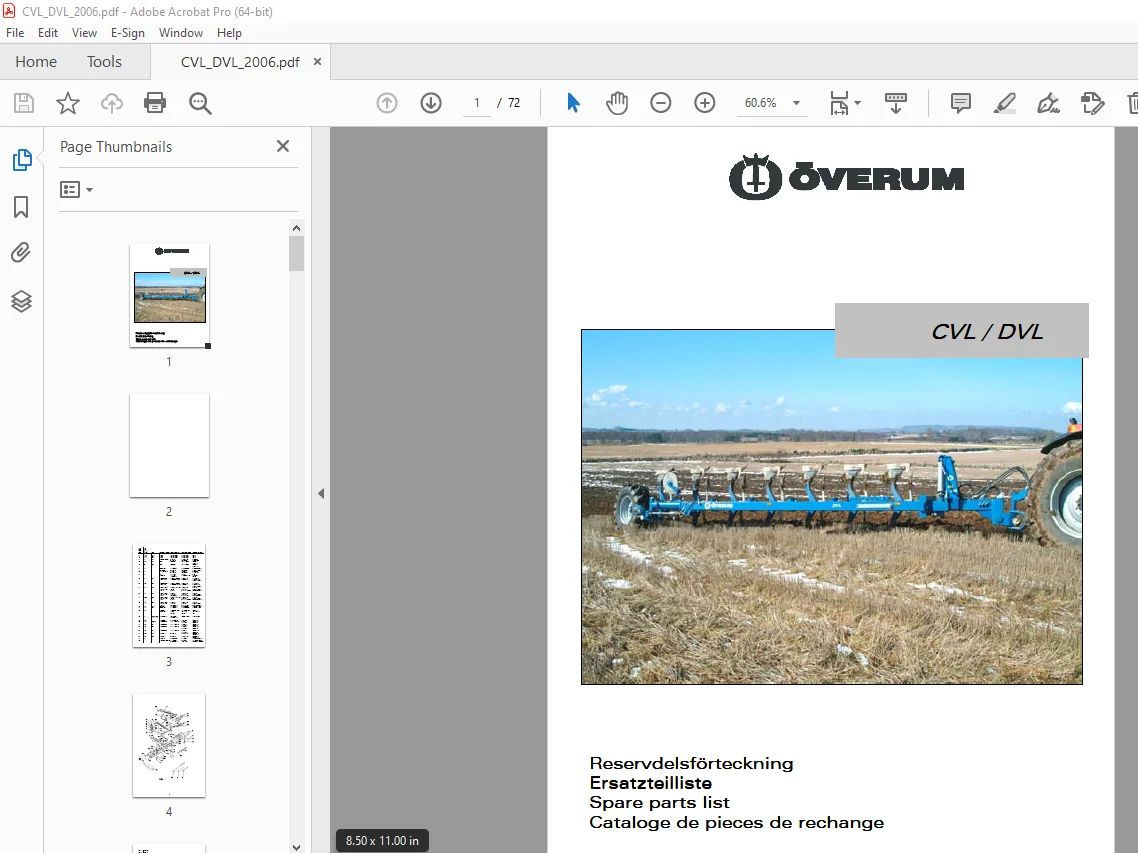Open the Edit menu
Viewport: 1138px width, 853px height.
pyautogui.click(x=48, y=33)
